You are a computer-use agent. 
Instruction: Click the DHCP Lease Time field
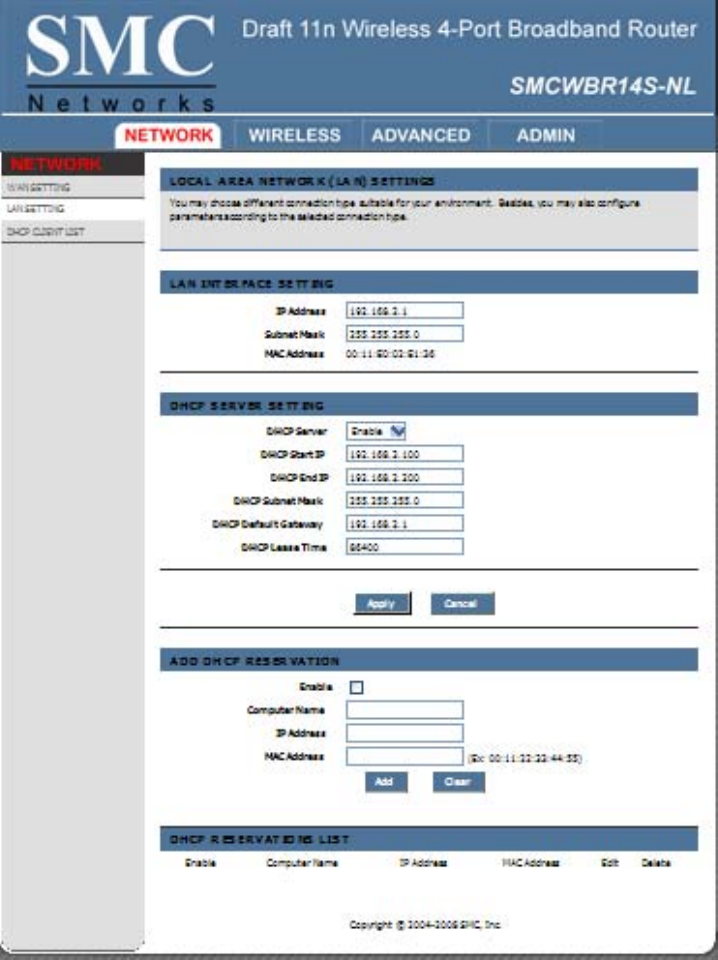point(405,547)
